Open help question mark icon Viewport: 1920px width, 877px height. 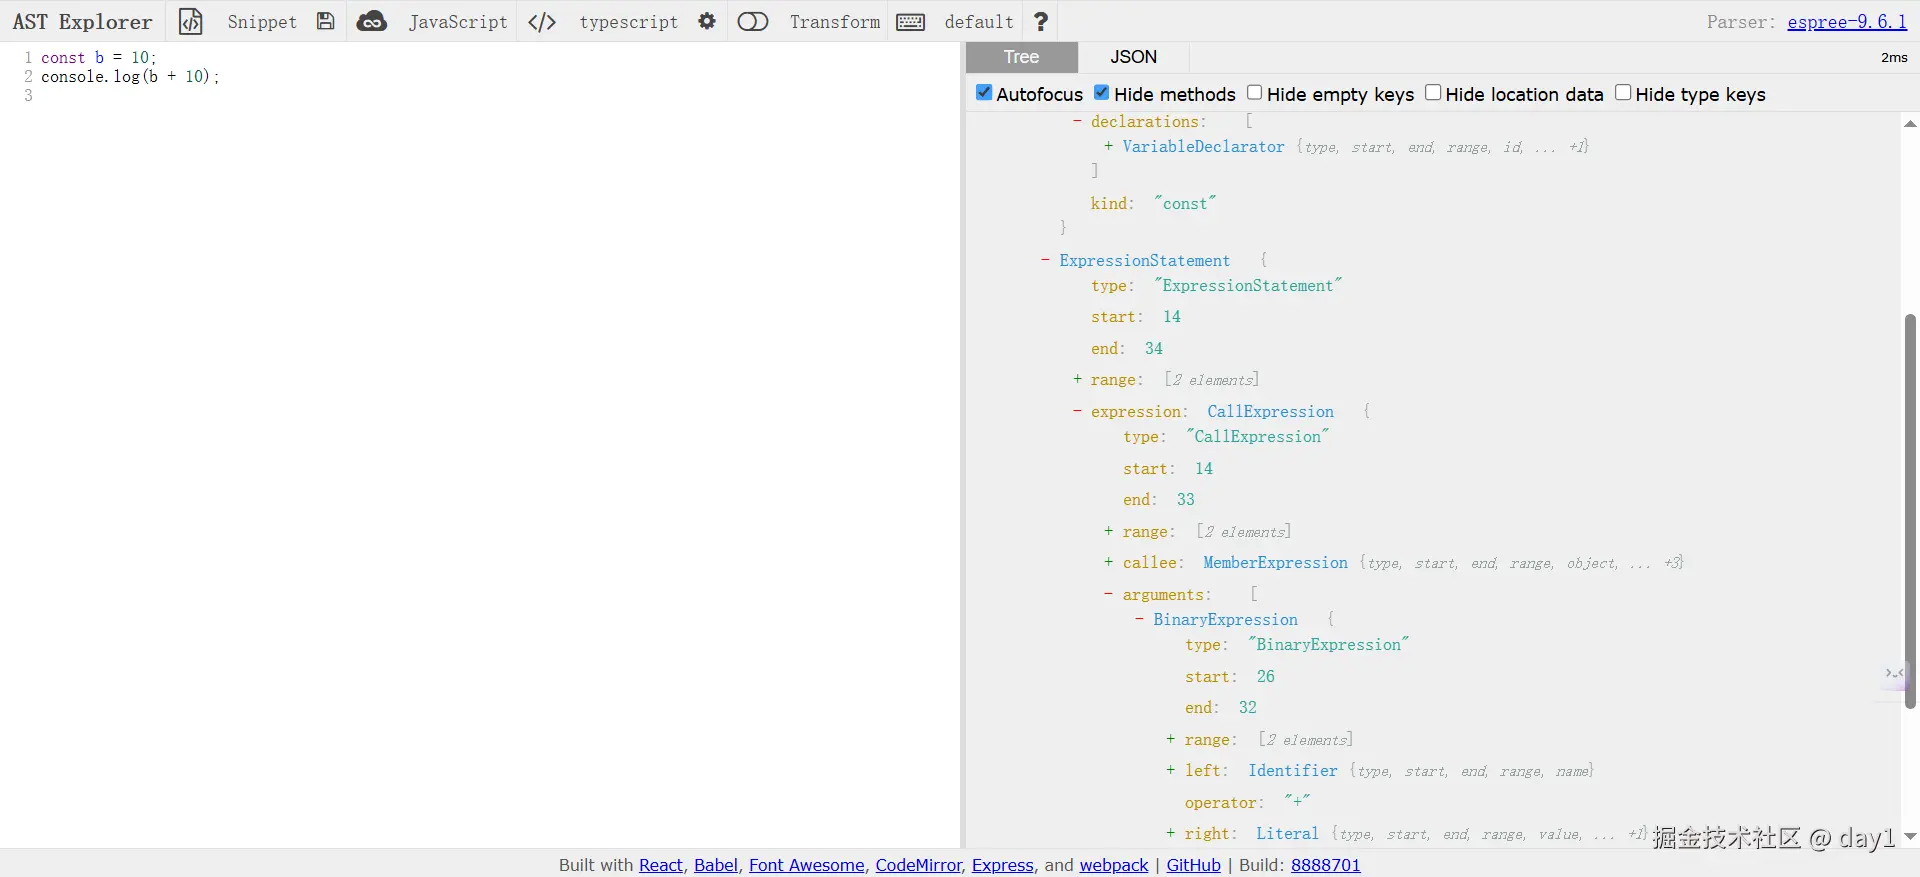coord(1041,21)
